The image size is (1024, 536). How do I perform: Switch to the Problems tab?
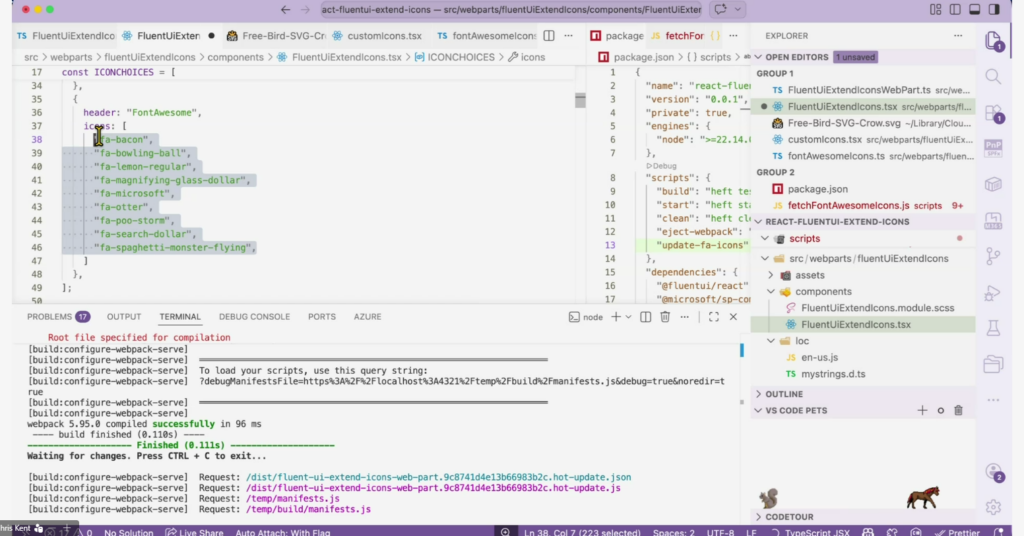tap(49, 317)
